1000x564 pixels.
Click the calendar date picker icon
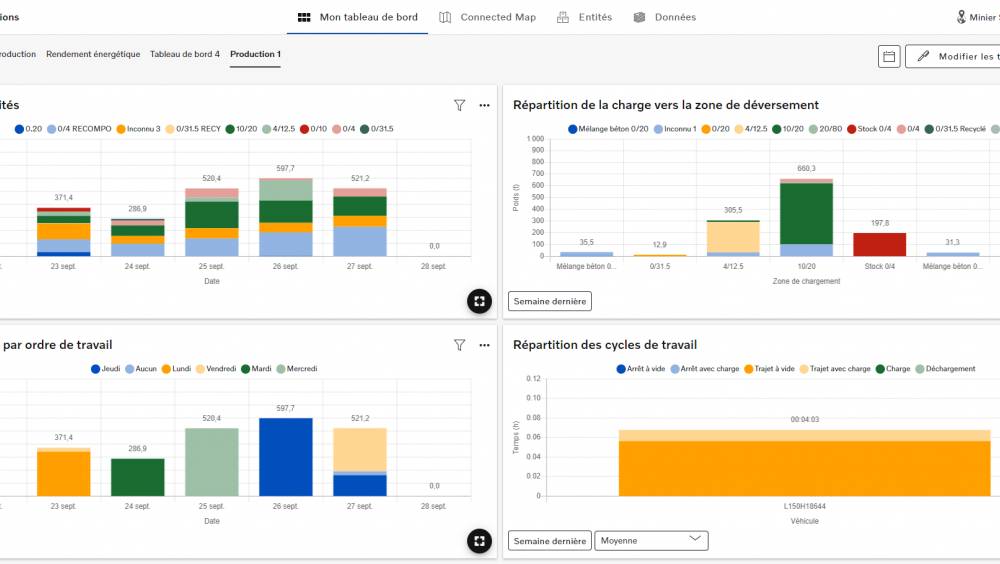click(x=889, y=57)
